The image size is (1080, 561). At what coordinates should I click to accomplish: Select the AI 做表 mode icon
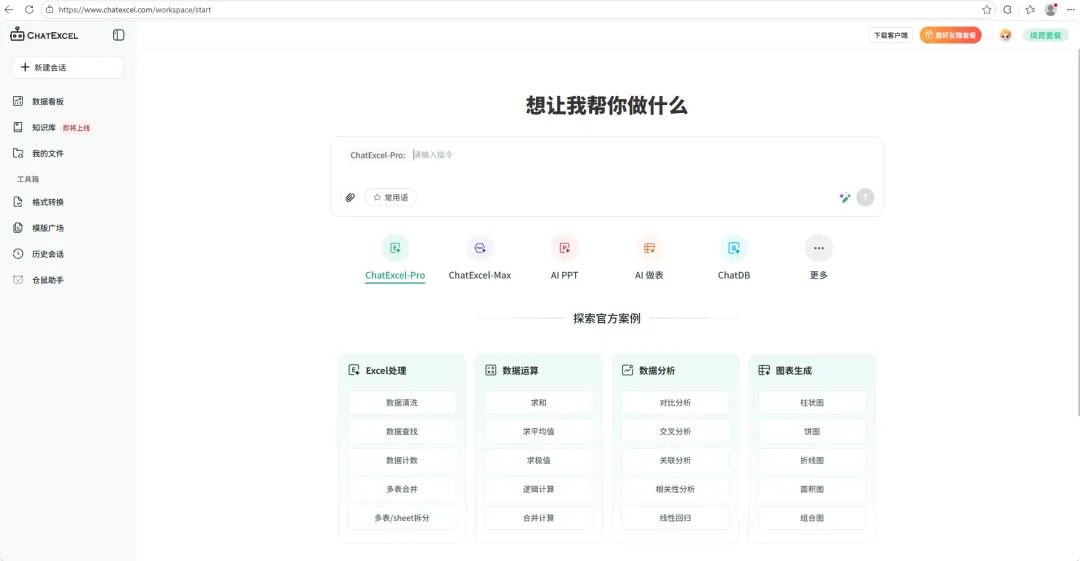649,248
